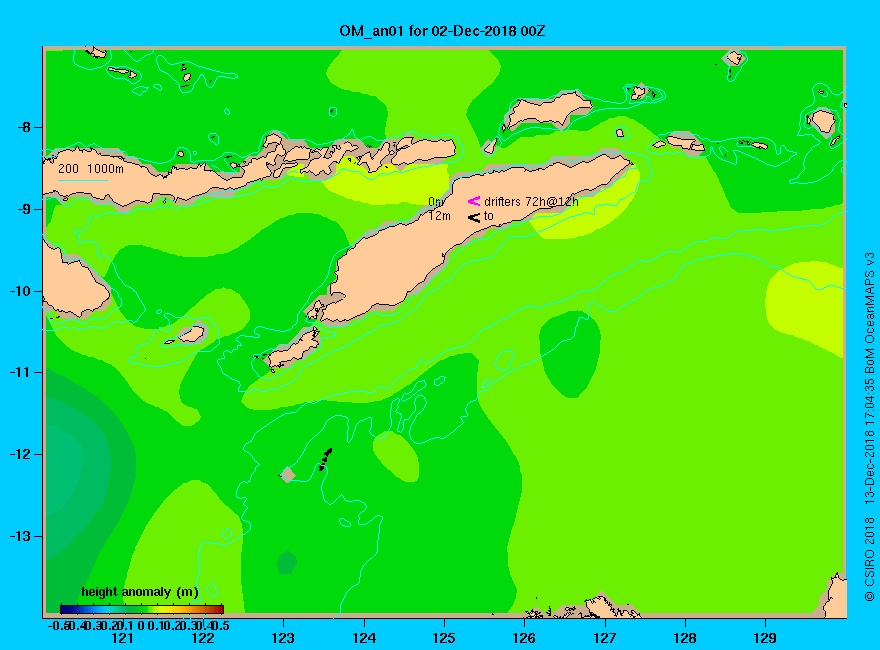The width and height of the screenshot is (880, 650).
Task: Click the '200 1000m' contour label
Action: click(x=91, y=168)
